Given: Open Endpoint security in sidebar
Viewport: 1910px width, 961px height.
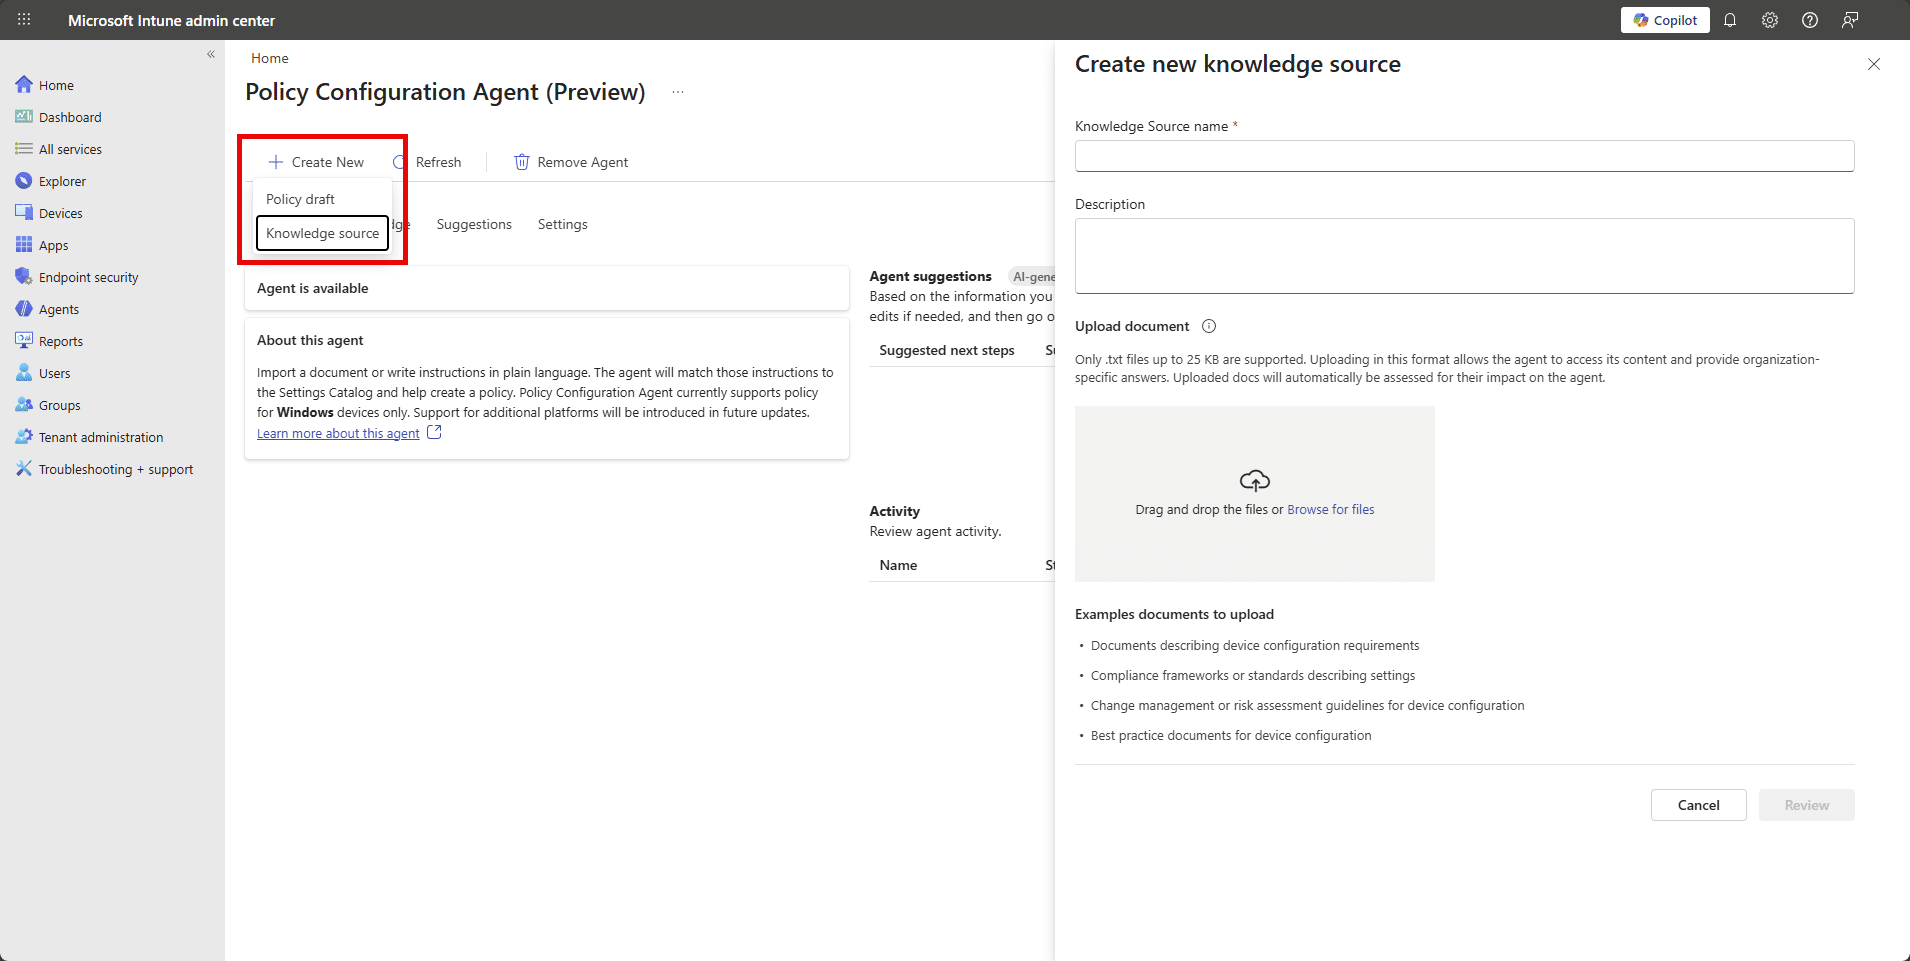Looking at the screenshot, I should (x=88, y=277).
